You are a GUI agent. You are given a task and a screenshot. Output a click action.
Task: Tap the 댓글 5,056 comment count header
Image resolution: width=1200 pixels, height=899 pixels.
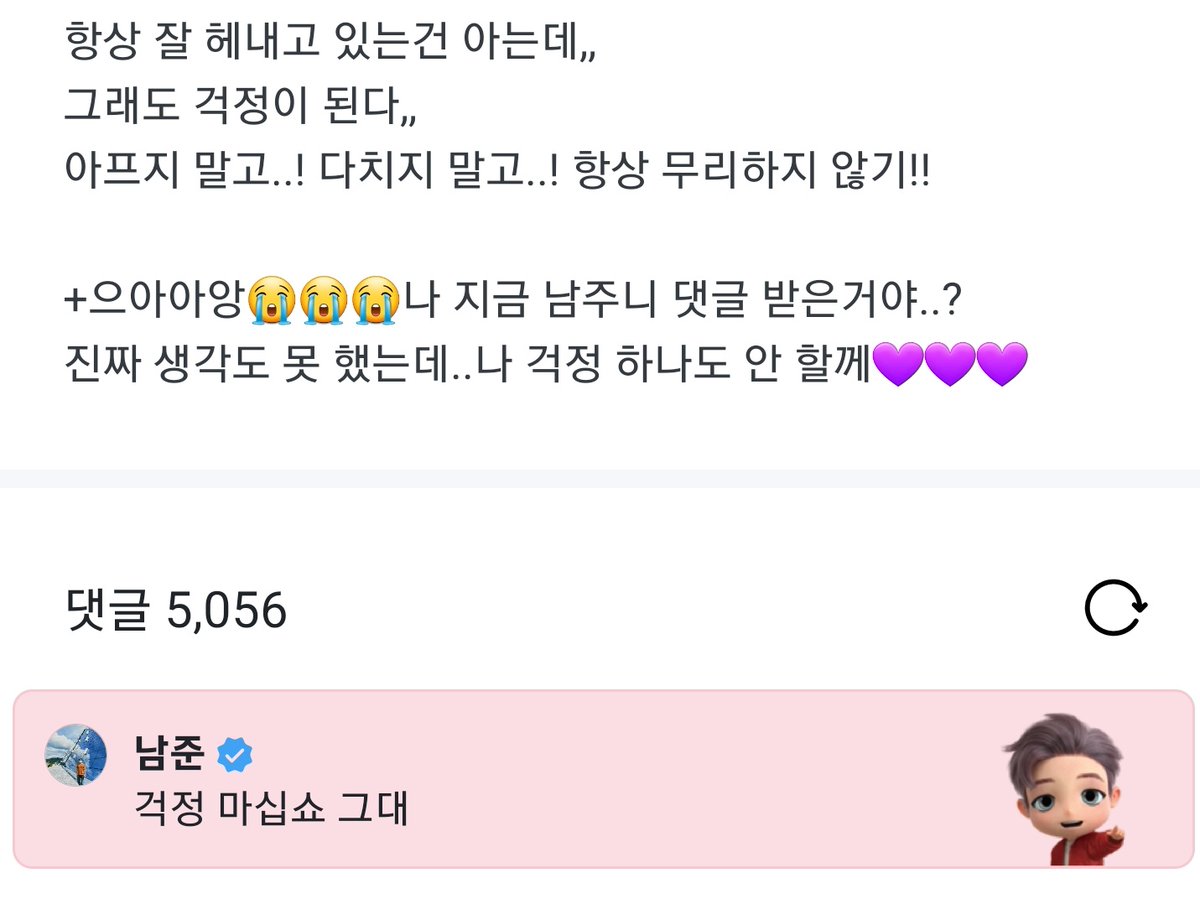(175, 608)
